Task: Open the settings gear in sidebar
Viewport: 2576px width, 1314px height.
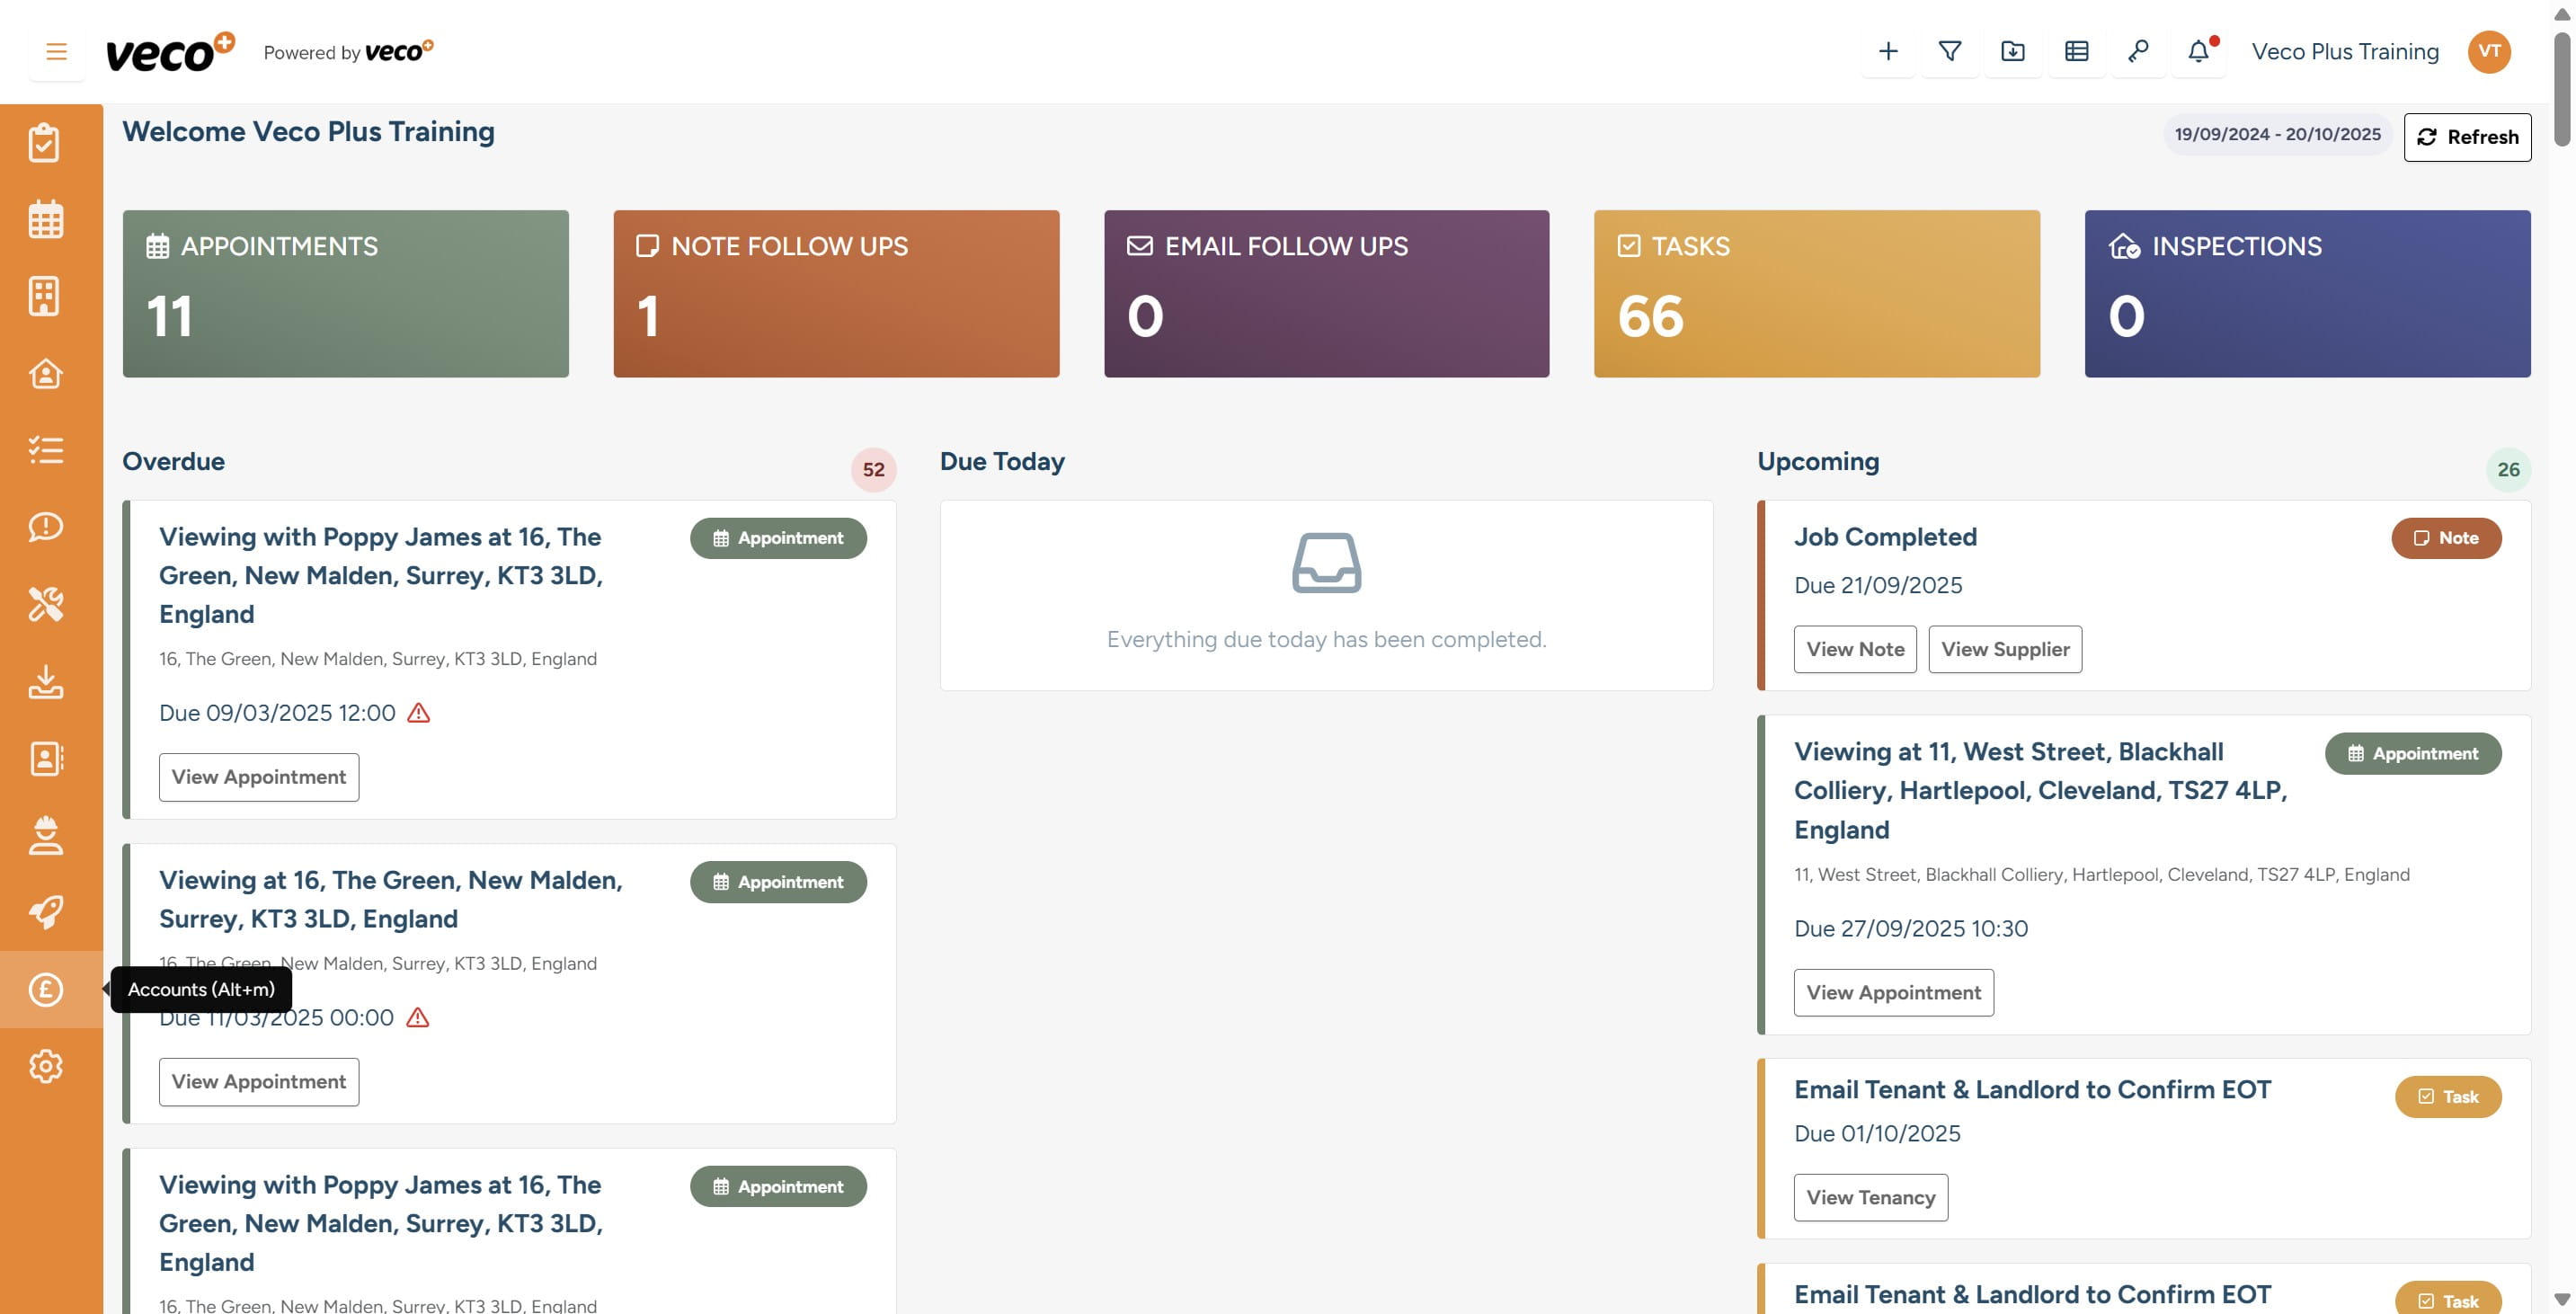Action: pyautogui.click(x=46, y=1066)
